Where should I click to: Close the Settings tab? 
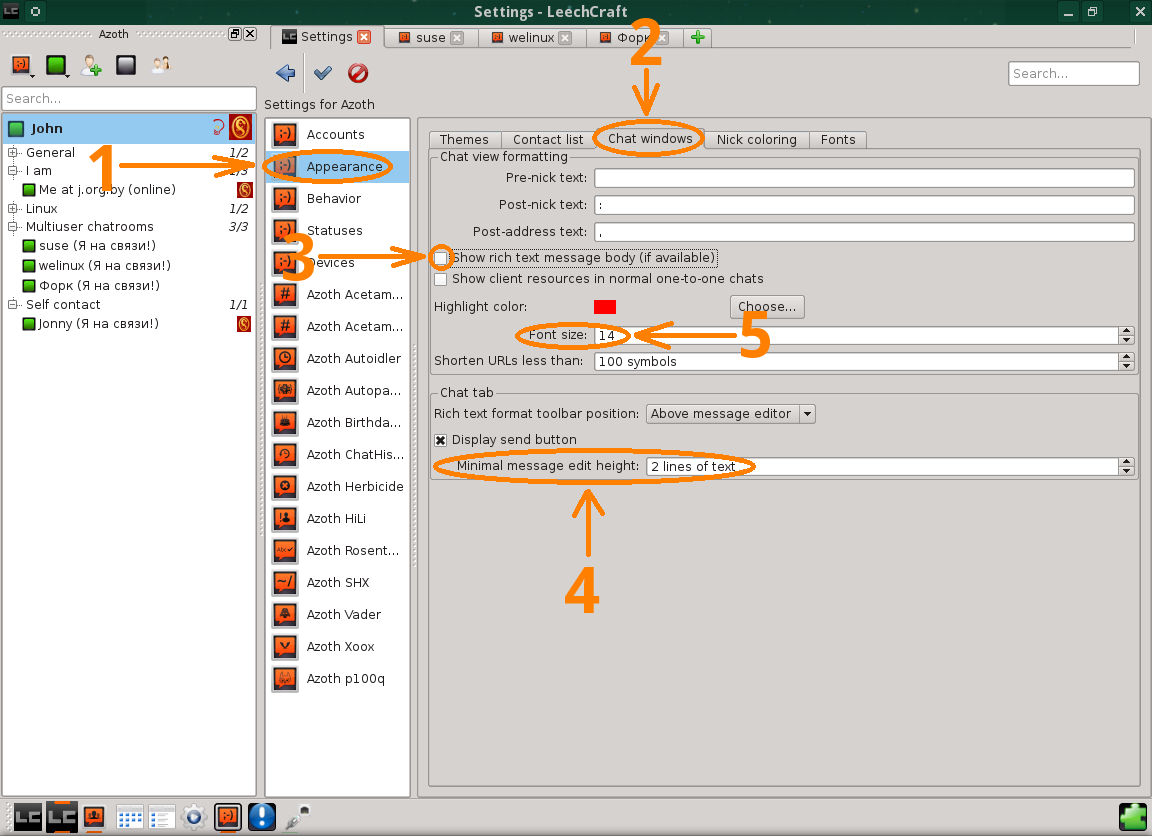(x=364, y=37)
